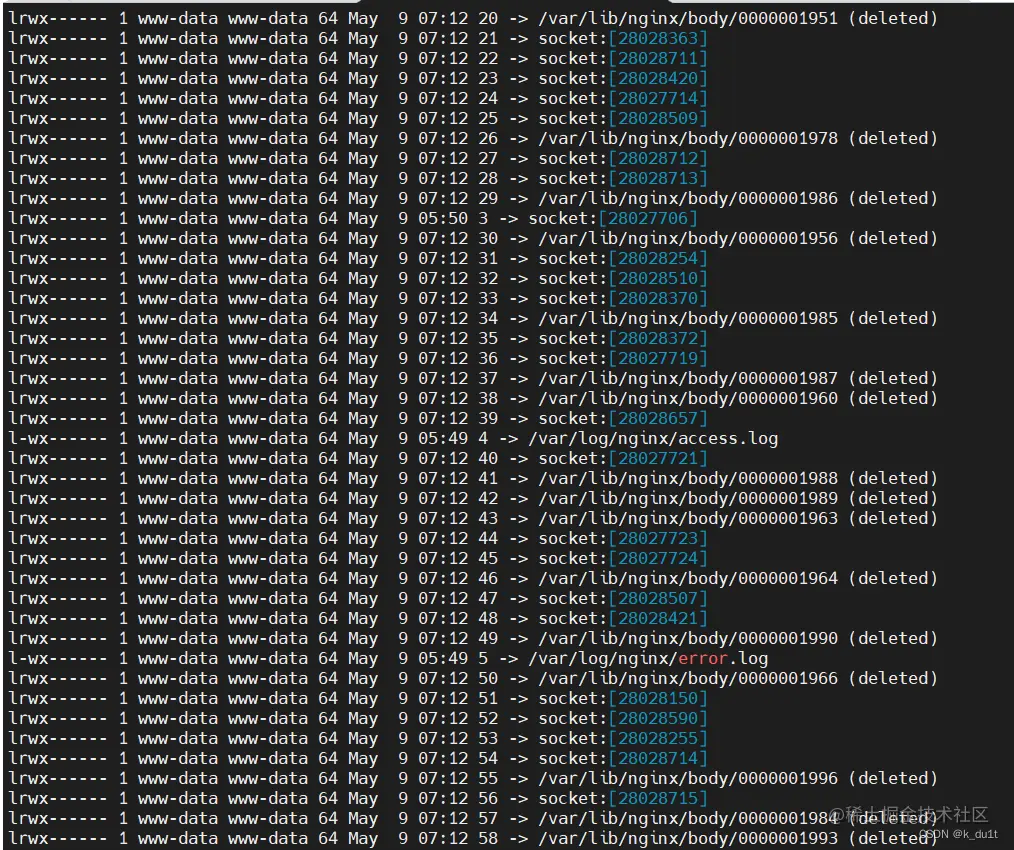
Task: Select path /var/lib/nginx/body/0000001960
Action: tap(688, 399)
